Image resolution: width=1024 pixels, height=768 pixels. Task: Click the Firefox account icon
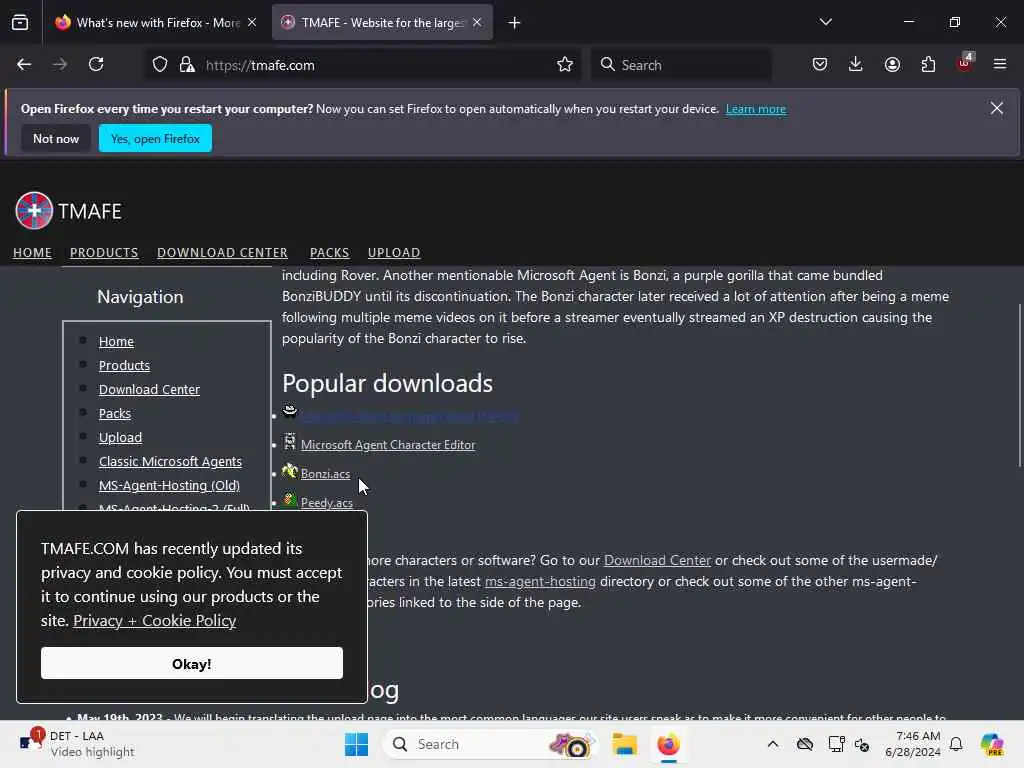pos(892,64)
